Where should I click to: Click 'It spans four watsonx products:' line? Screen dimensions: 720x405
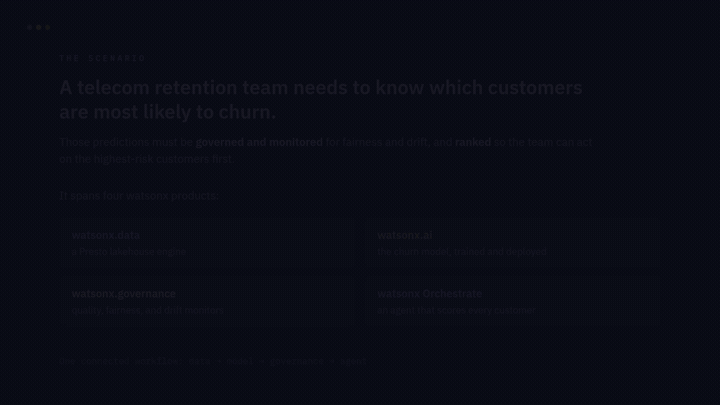pos(139,196)
